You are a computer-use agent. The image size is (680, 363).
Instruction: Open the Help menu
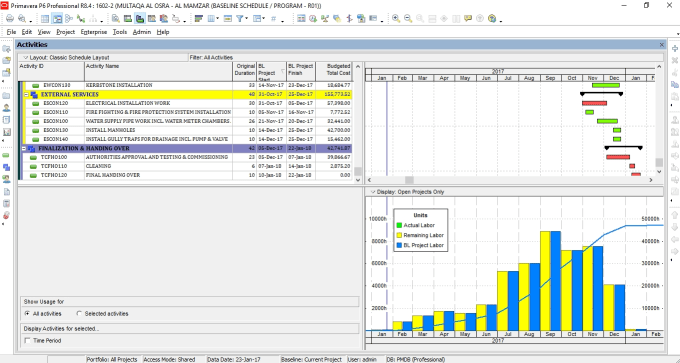(163, 32)
